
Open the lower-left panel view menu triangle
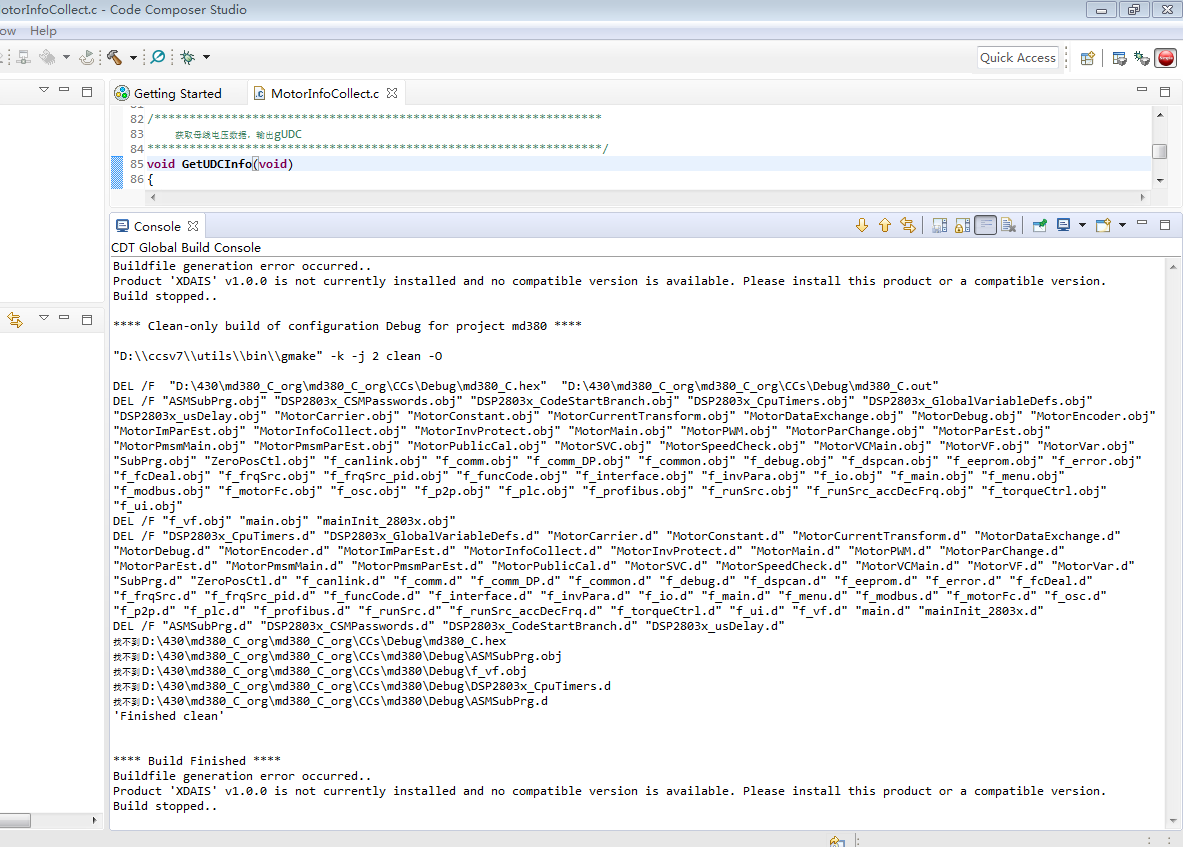(x=44, y=318)
